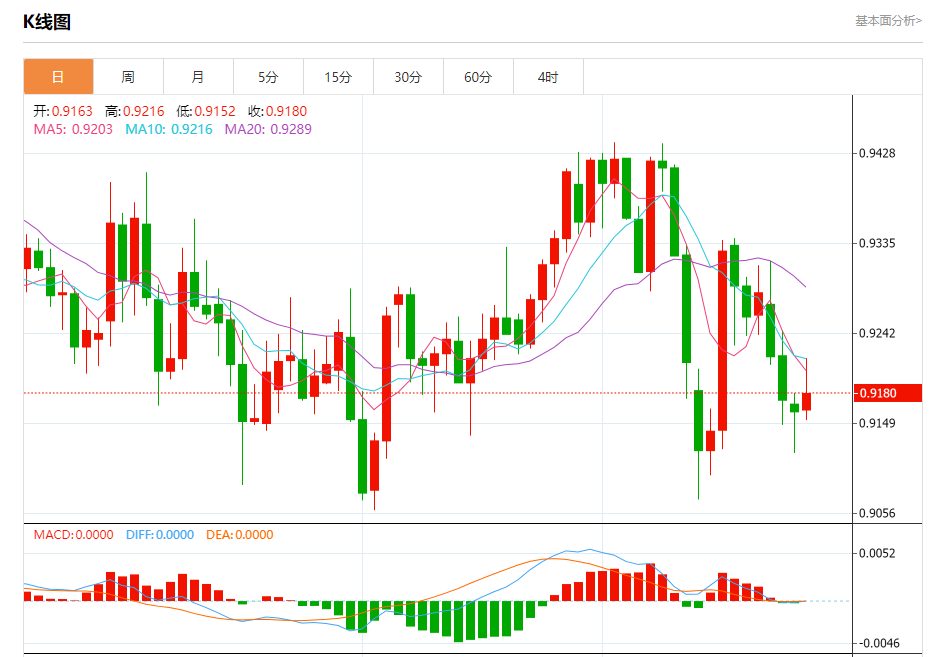The image size is (936, 657).
Task: Open the 30分 interval tab
Action: (408, 76)
